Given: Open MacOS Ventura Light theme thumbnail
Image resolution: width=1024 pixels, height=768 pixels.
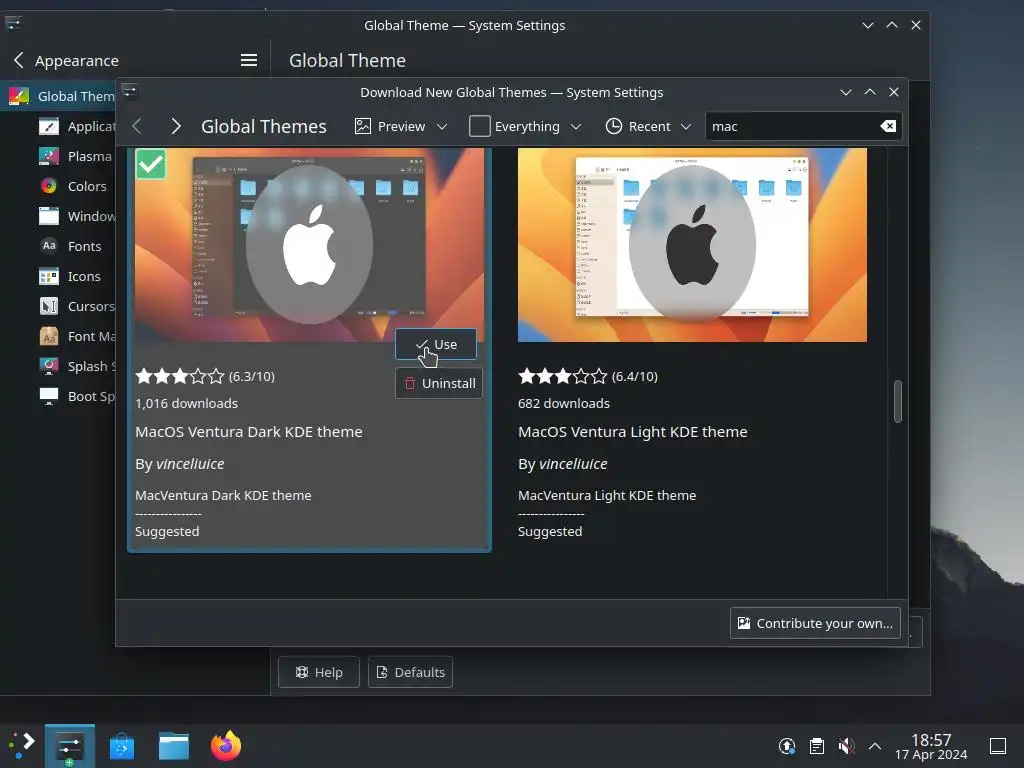Looking at the screenshot, I should (692, 244).
